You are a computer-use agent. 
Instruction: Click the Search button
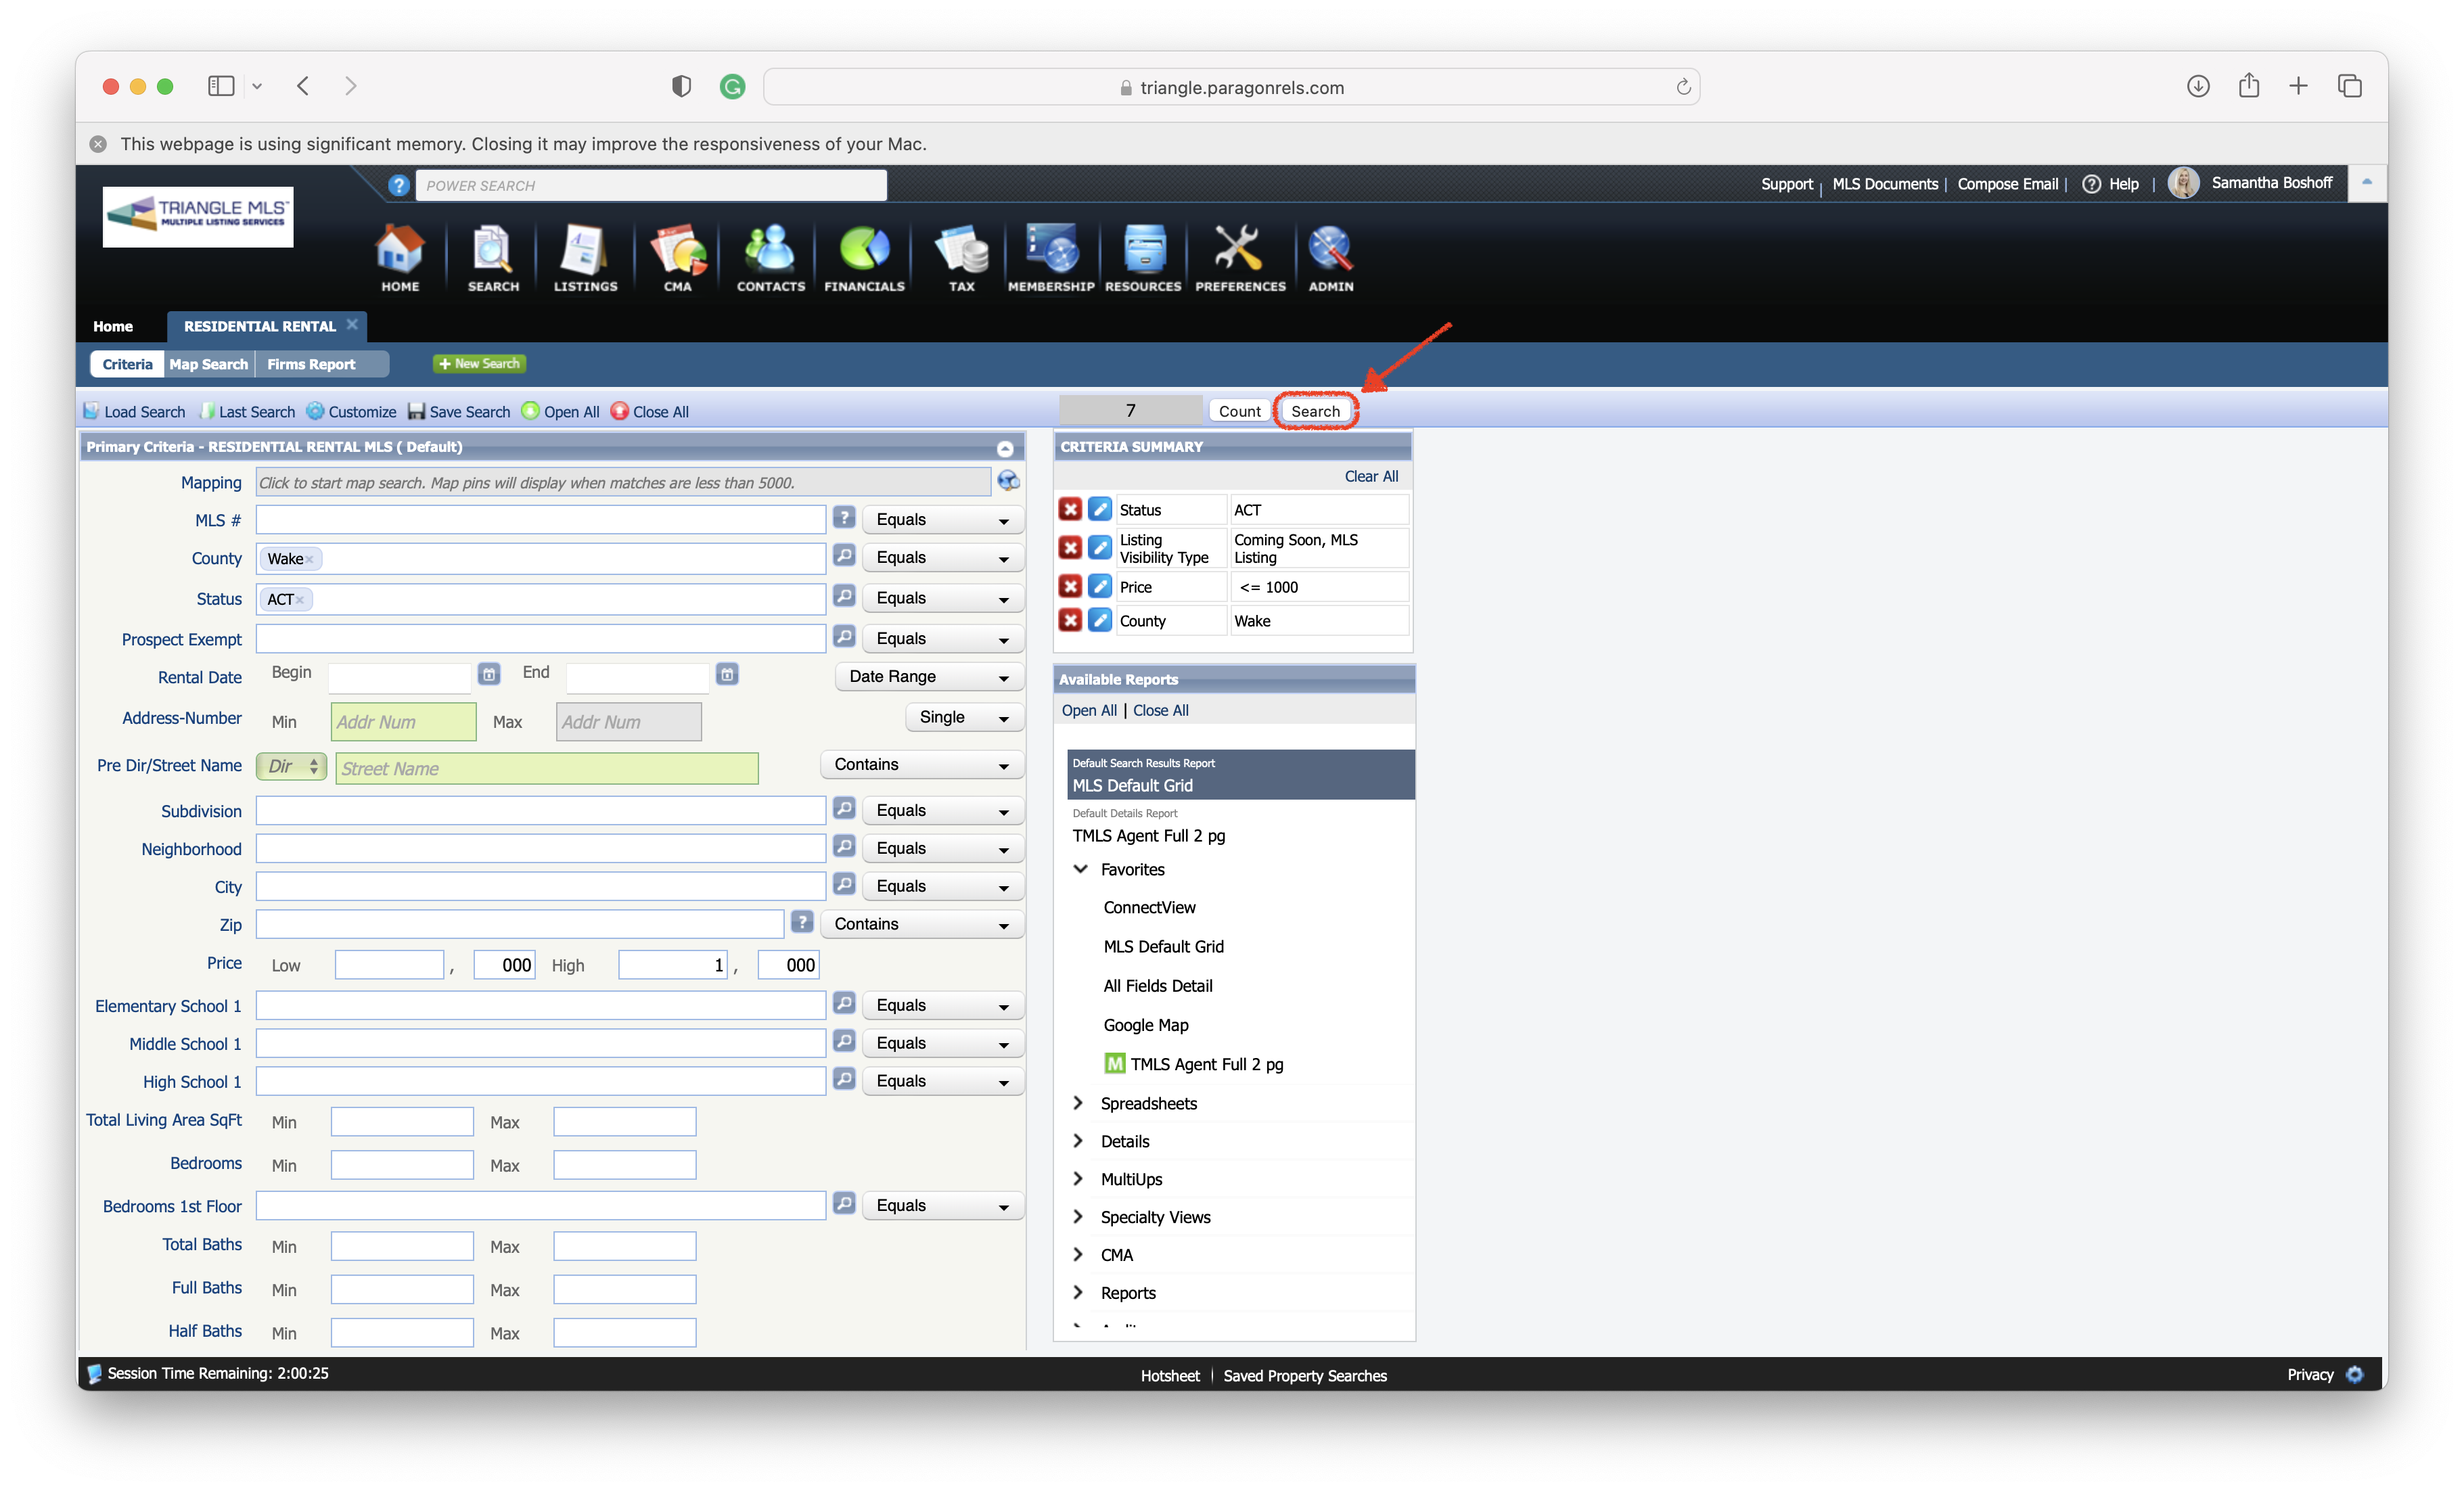click(1315, 411)
